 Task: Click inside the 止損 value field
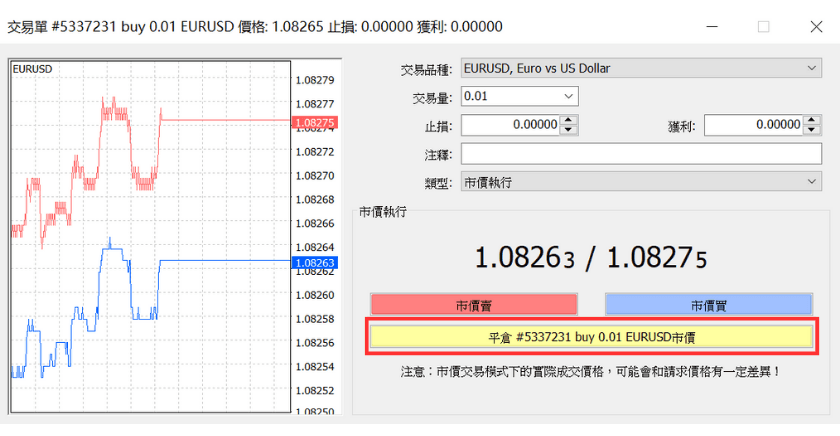(510, 125)
